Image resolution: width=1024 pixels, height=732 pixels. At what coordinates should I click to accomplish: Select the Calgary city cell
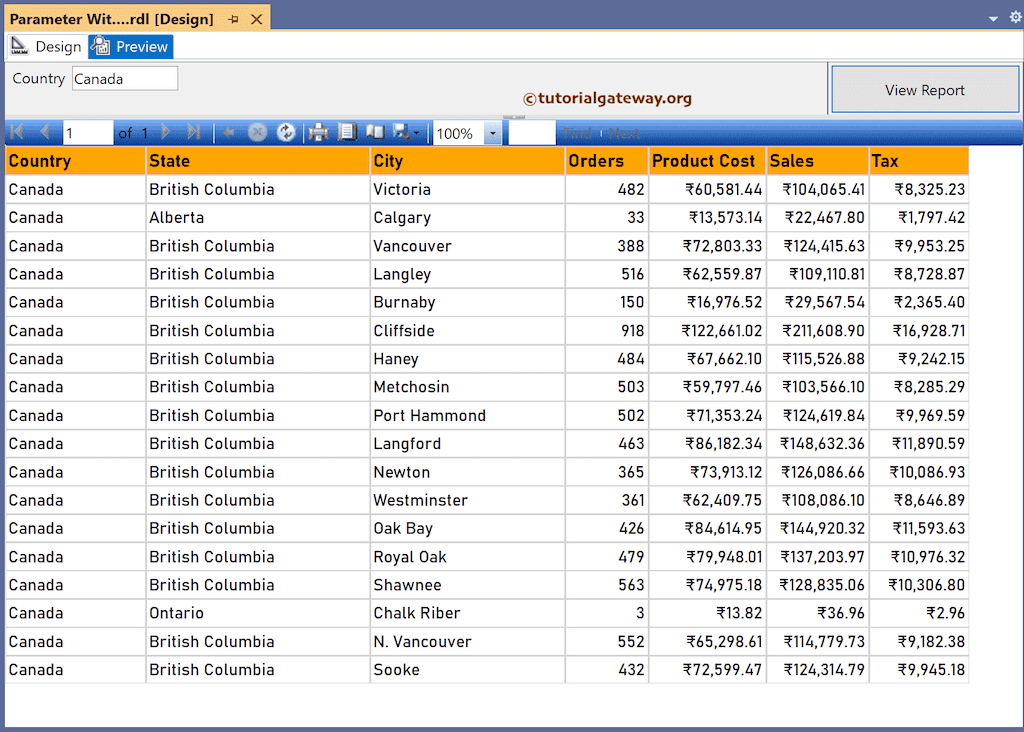point(468,217)
